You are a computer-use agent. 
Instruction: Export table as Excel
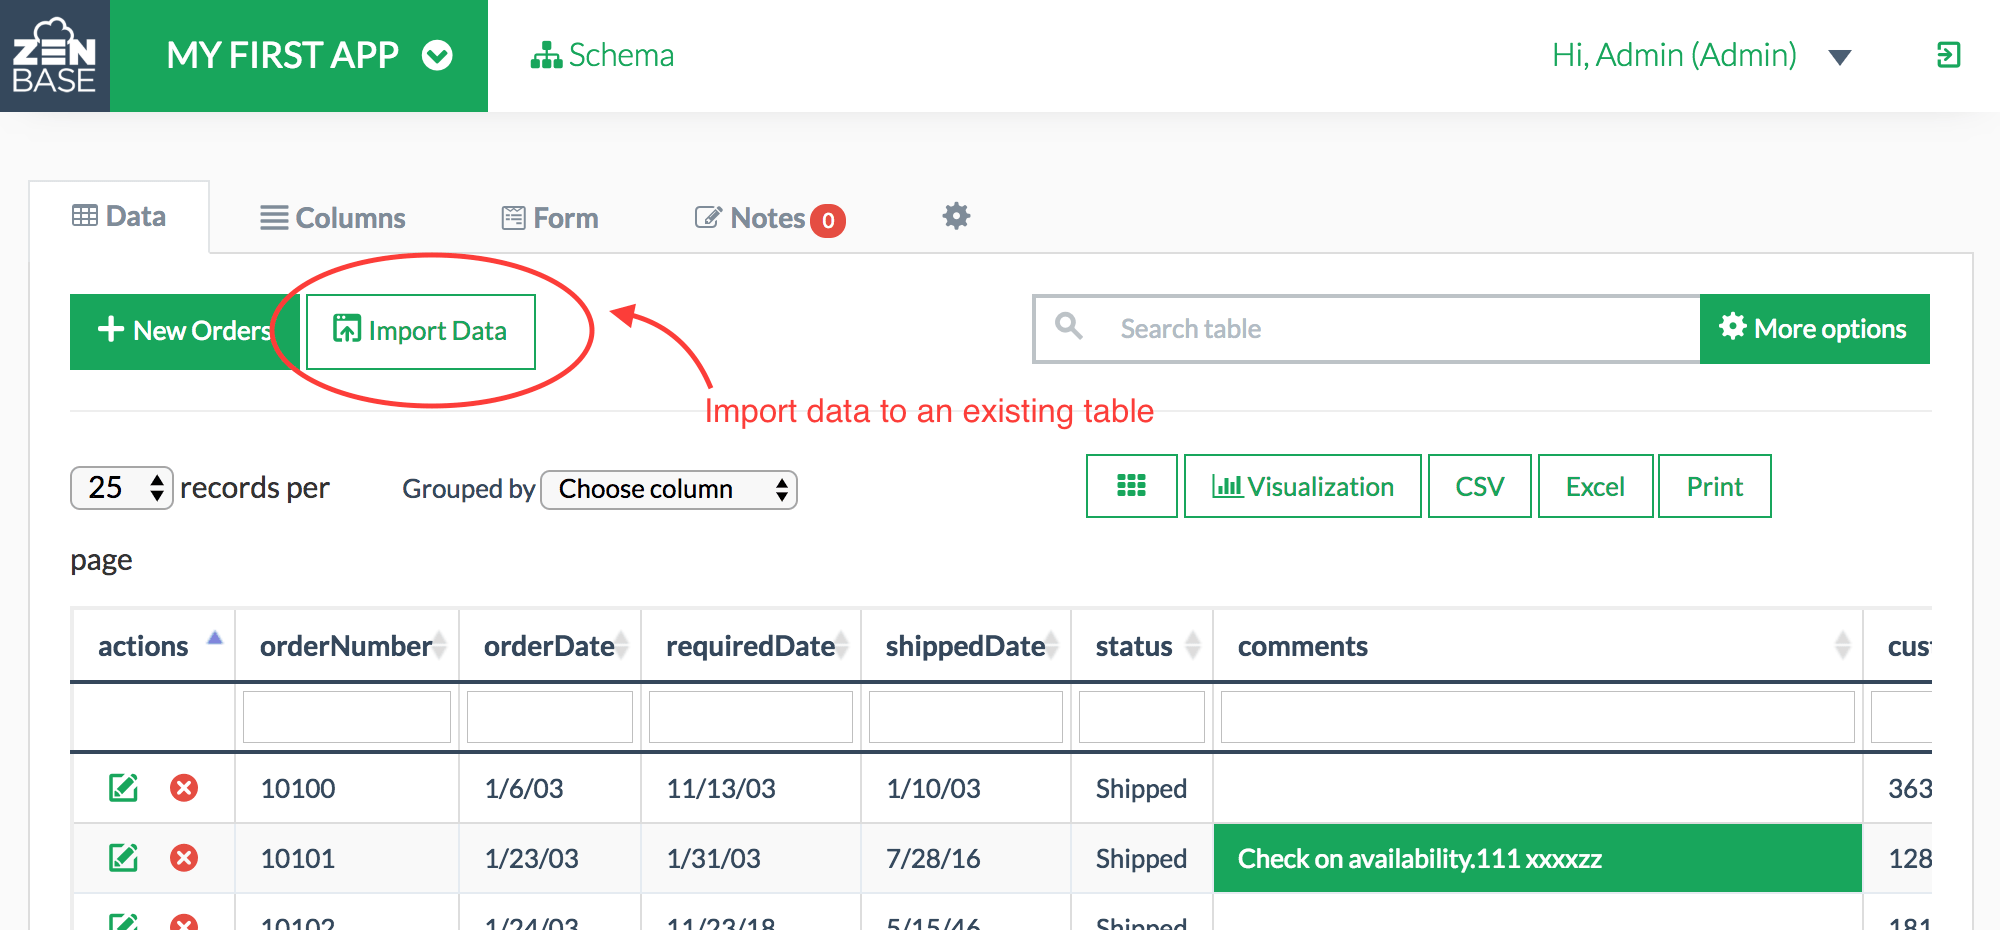1595,486
